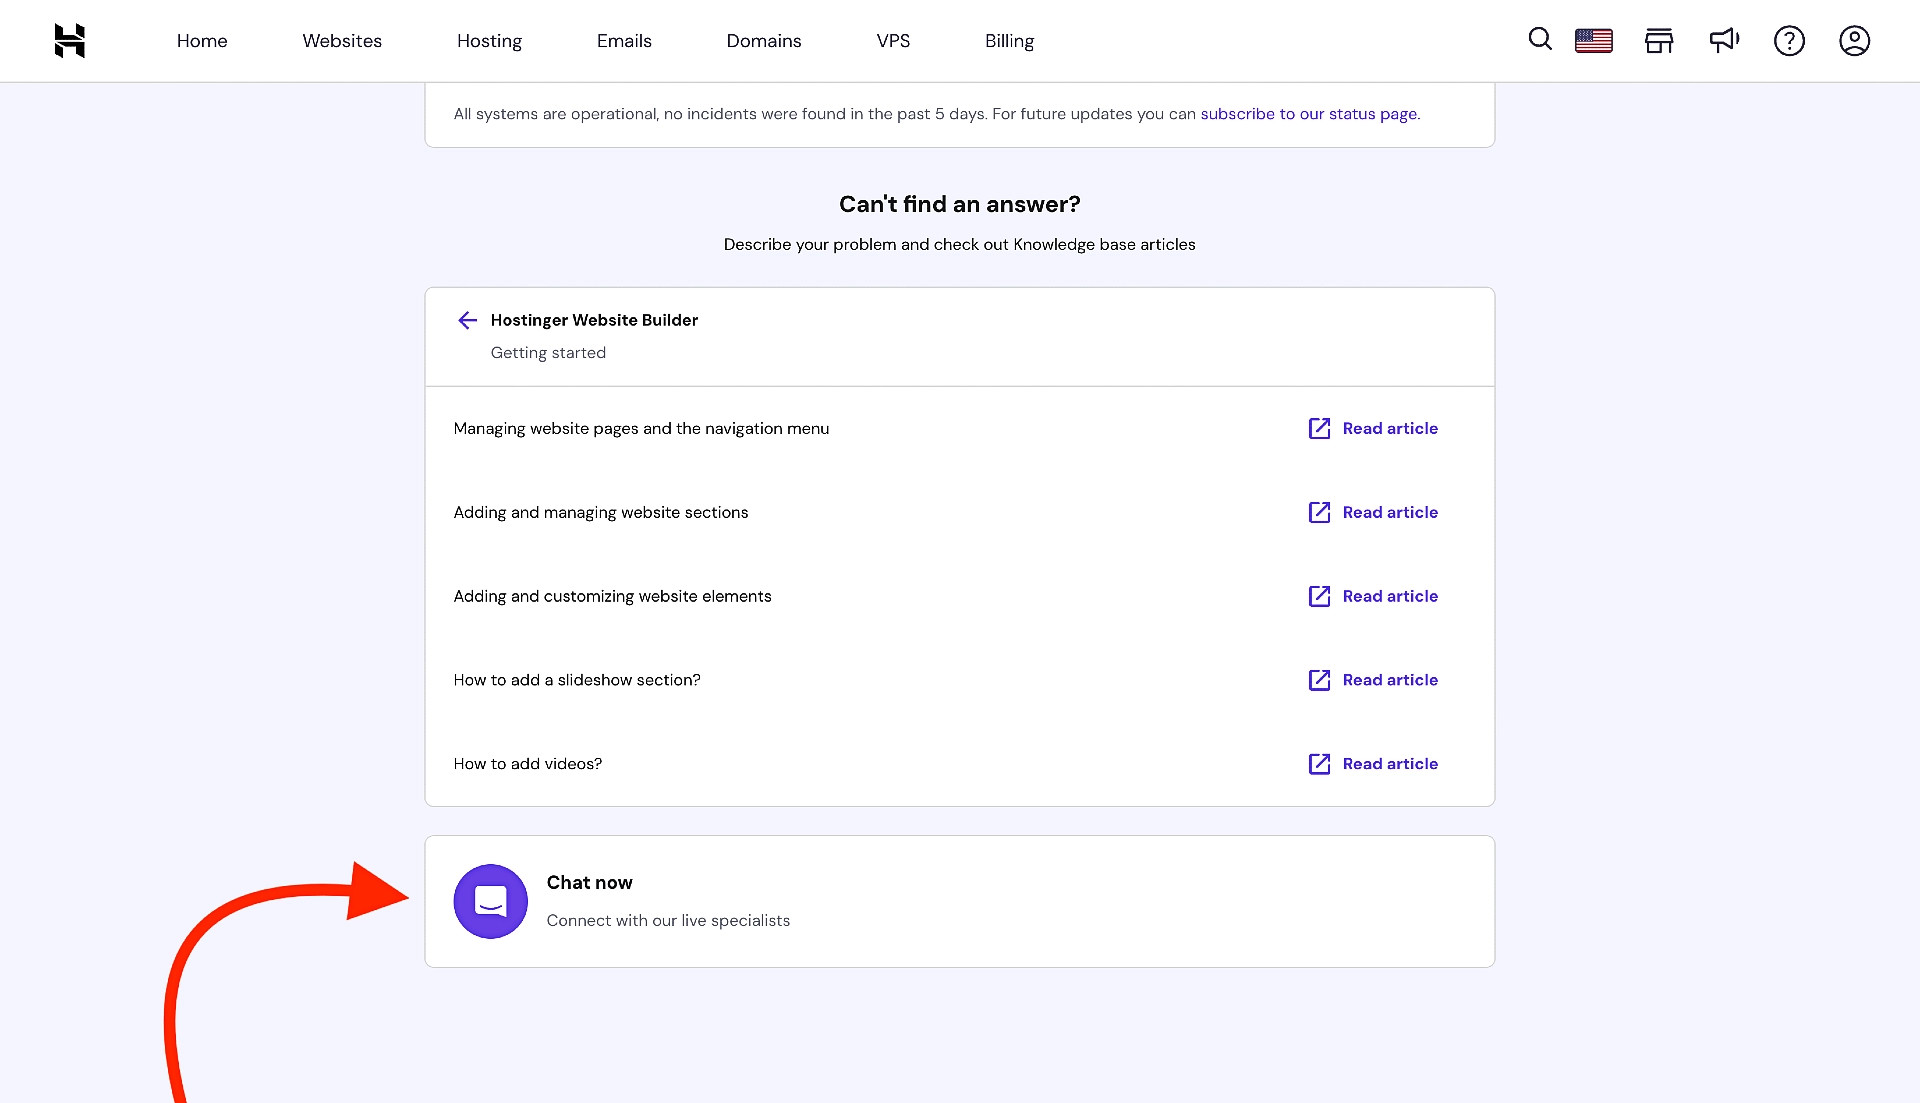Click the Billing navigation item
Screen dimensions: 1920x1103
pos(1009,41)
